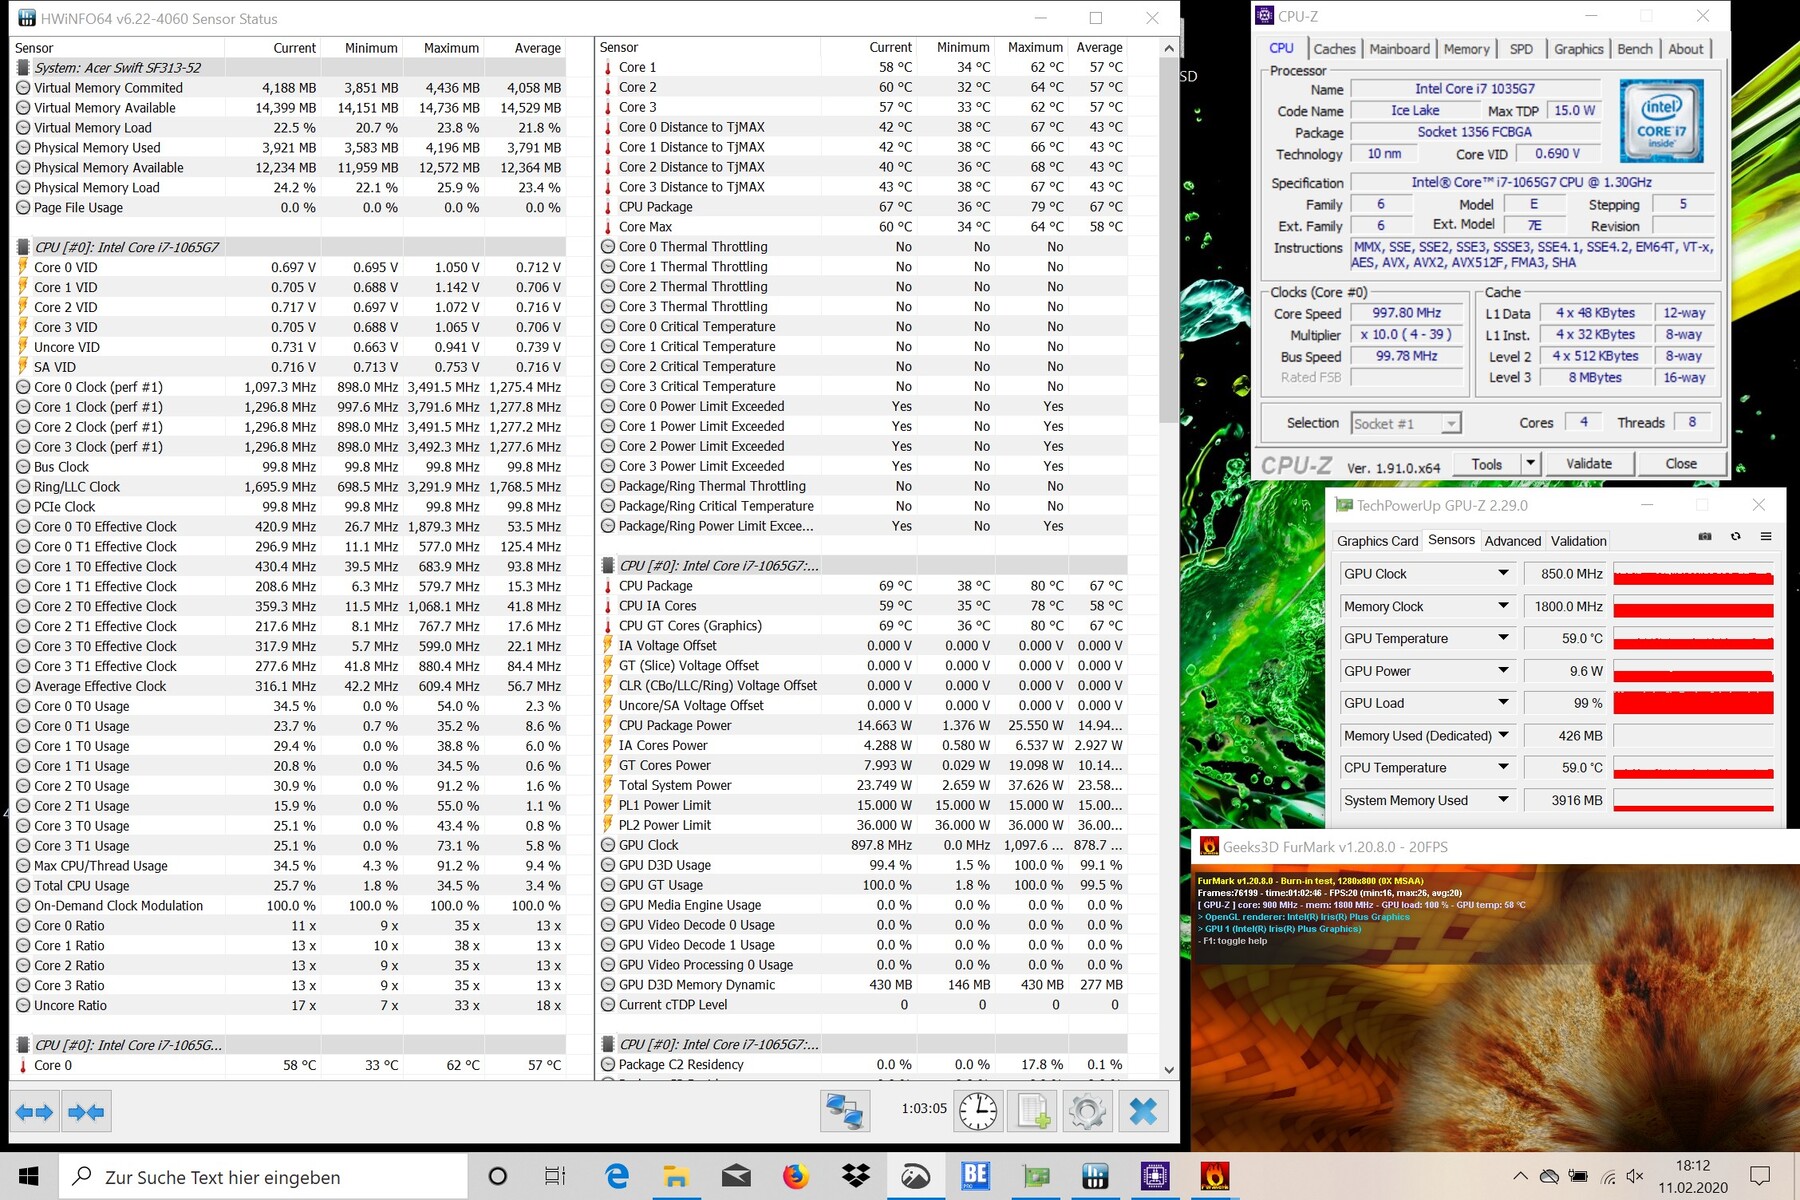This screenshot has height=1200, width=1800.
Task: Click the GPU-Z refresh icon
Action: coord(1736,537)
